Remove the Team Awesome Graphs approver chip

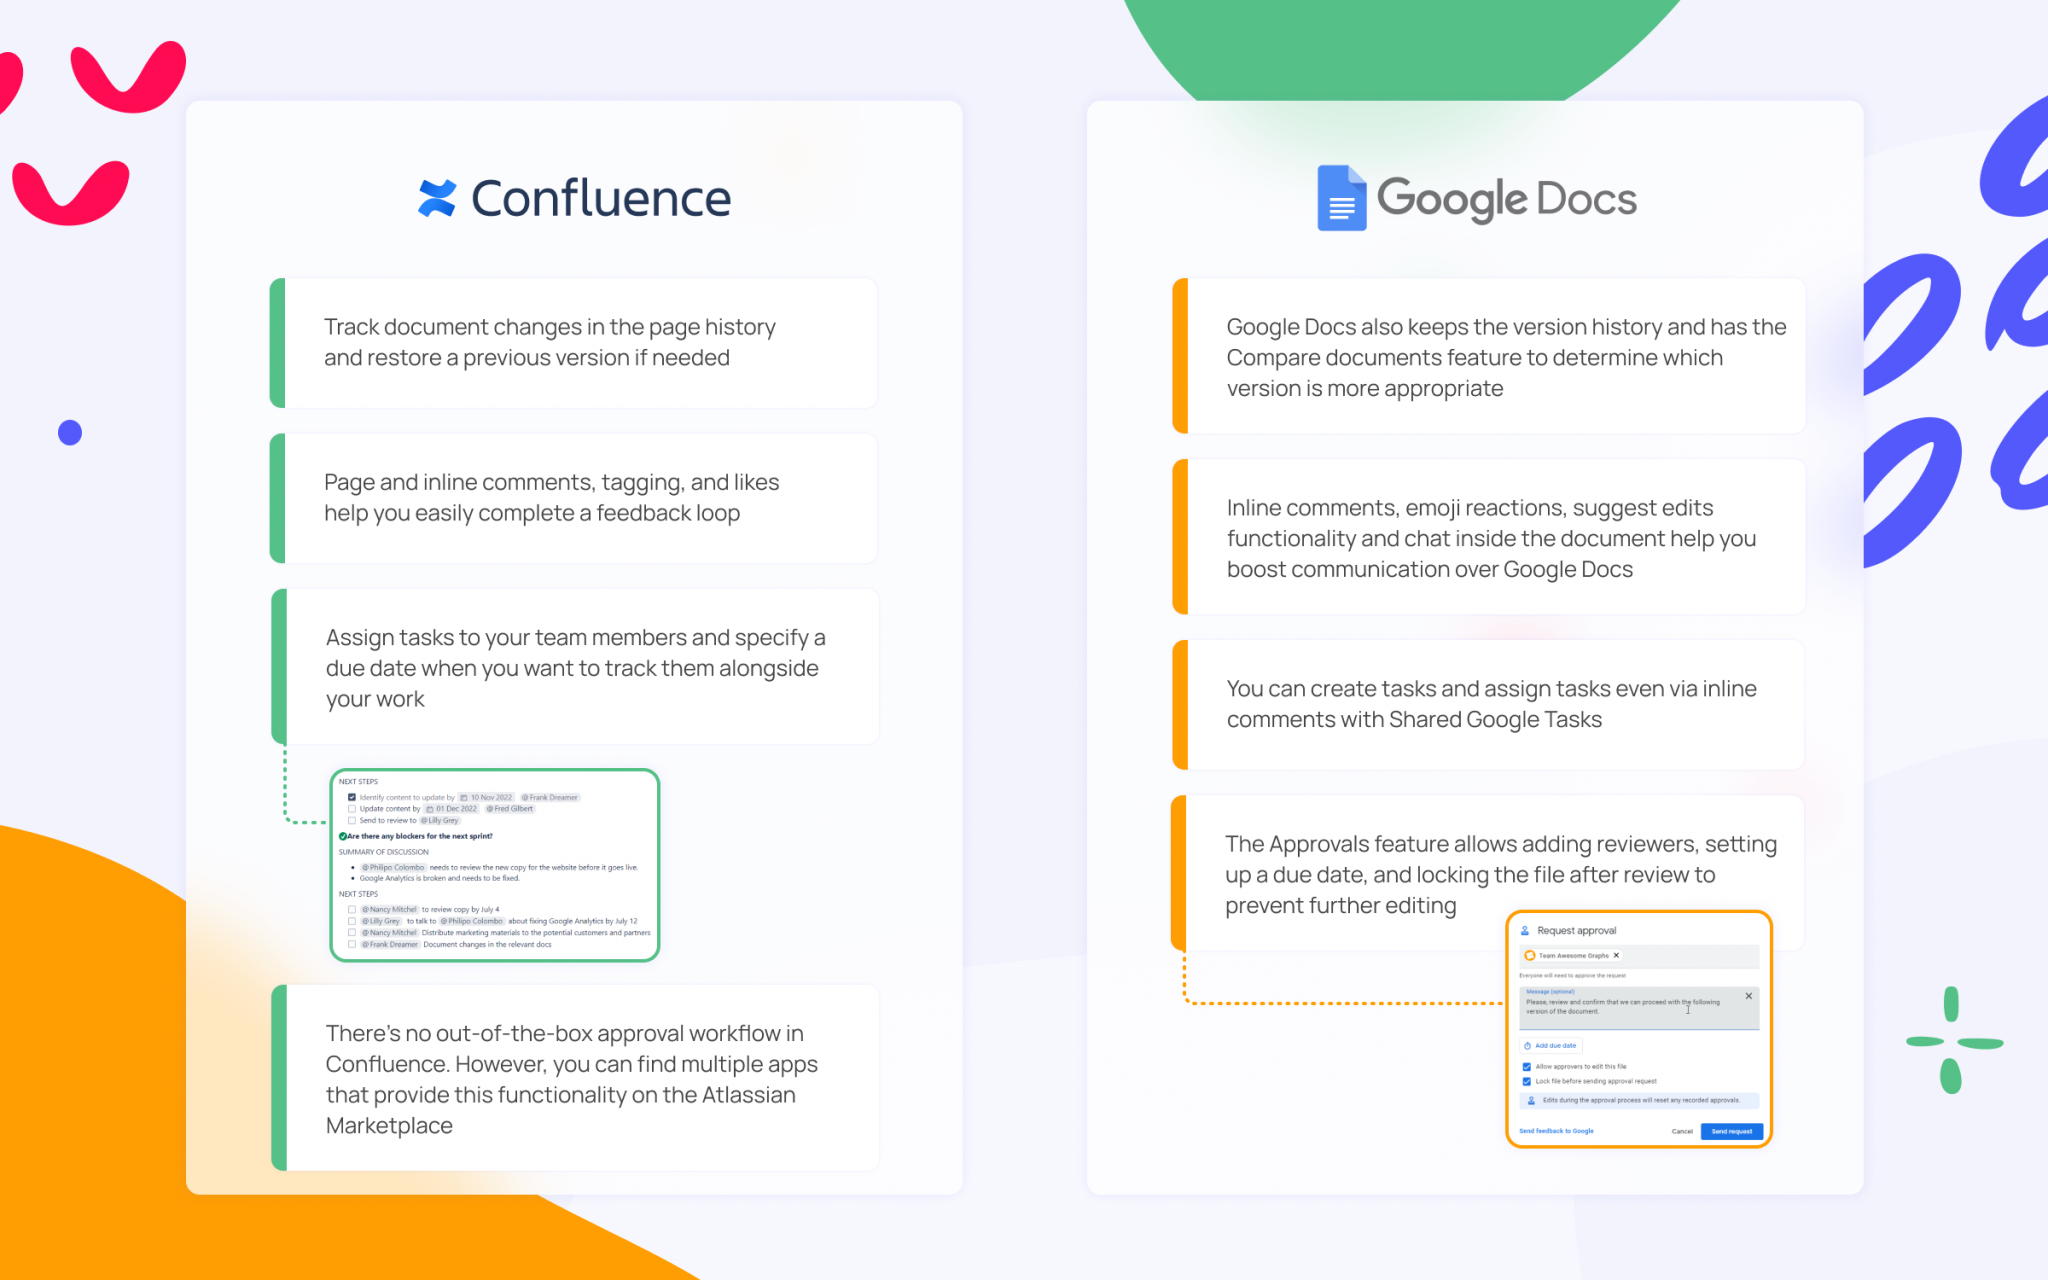click(1616, 955)
